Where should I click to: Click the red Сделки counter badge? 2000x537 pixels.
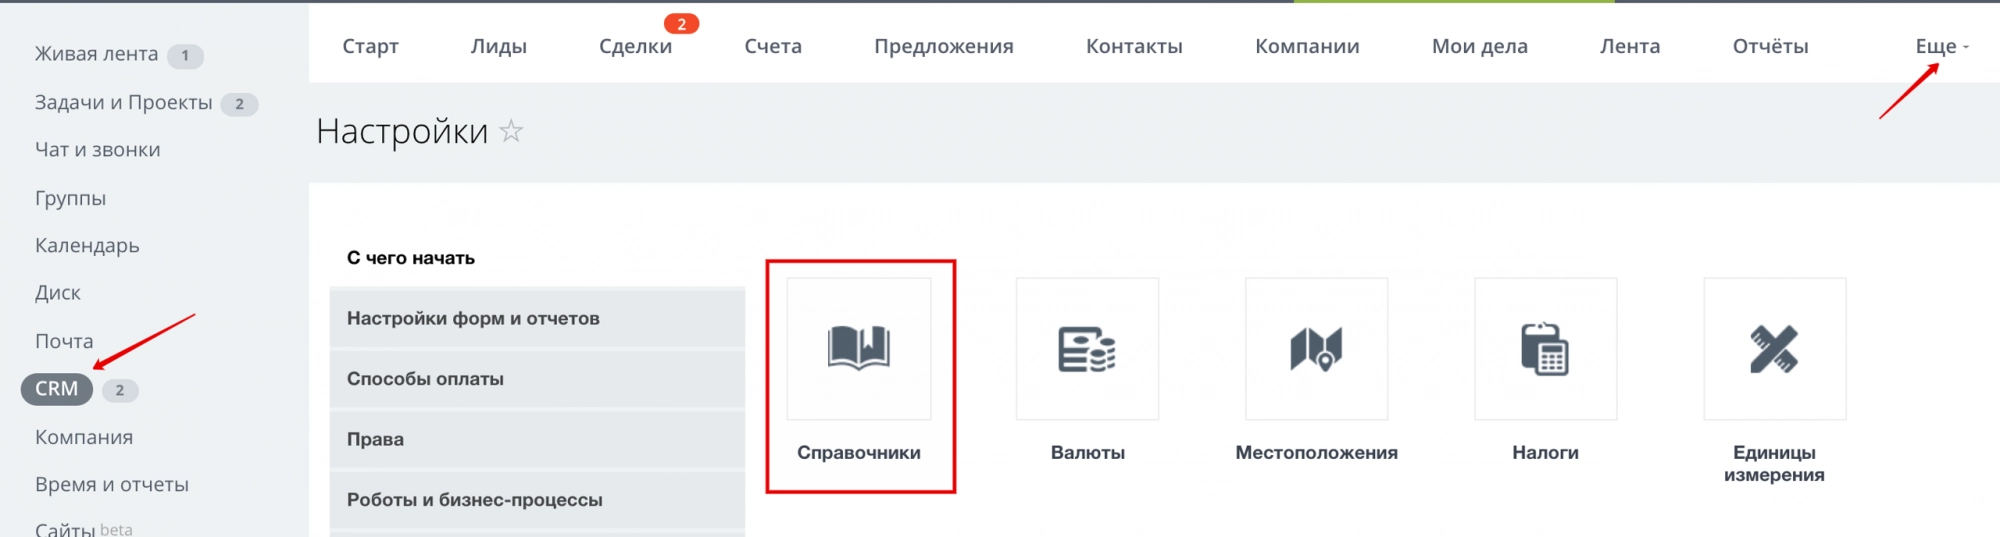(x=681, y=24)
